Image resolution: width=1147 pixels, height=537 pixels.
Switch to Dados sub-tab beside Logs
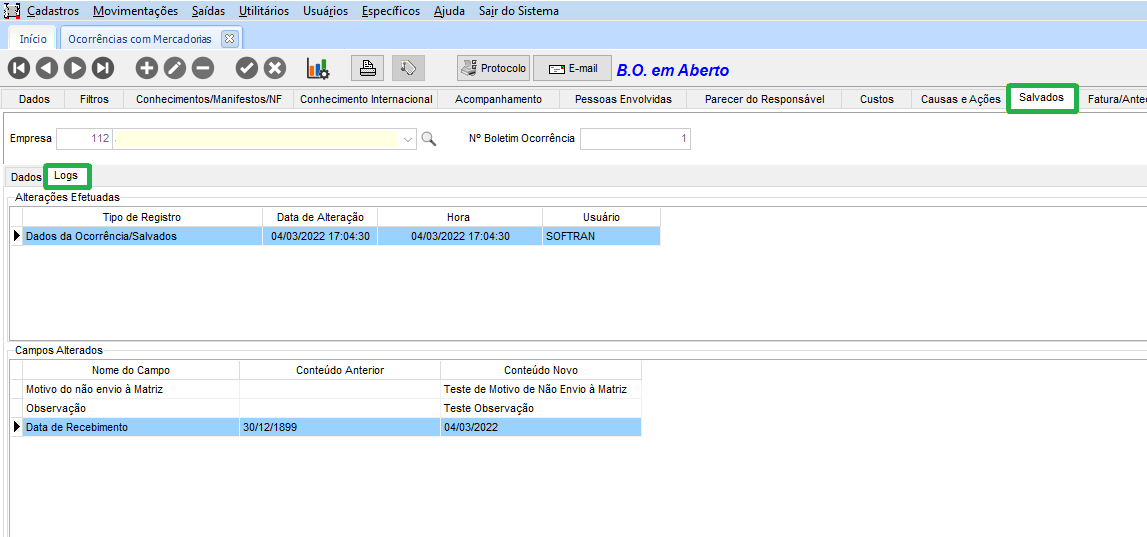click(26, 177)
